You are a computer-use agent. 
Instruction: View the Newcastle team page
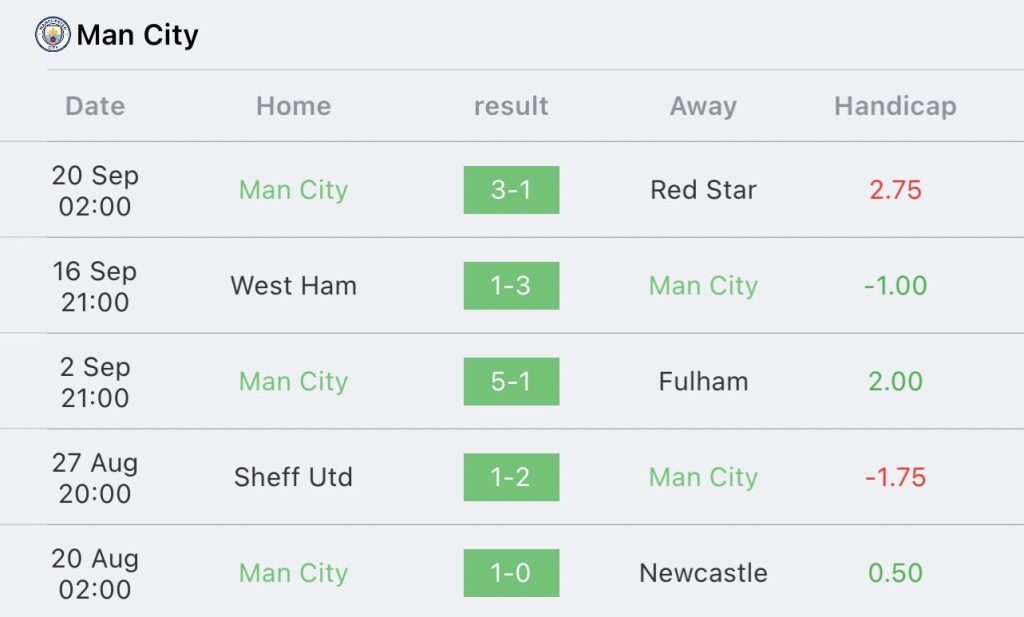(703, 573)
